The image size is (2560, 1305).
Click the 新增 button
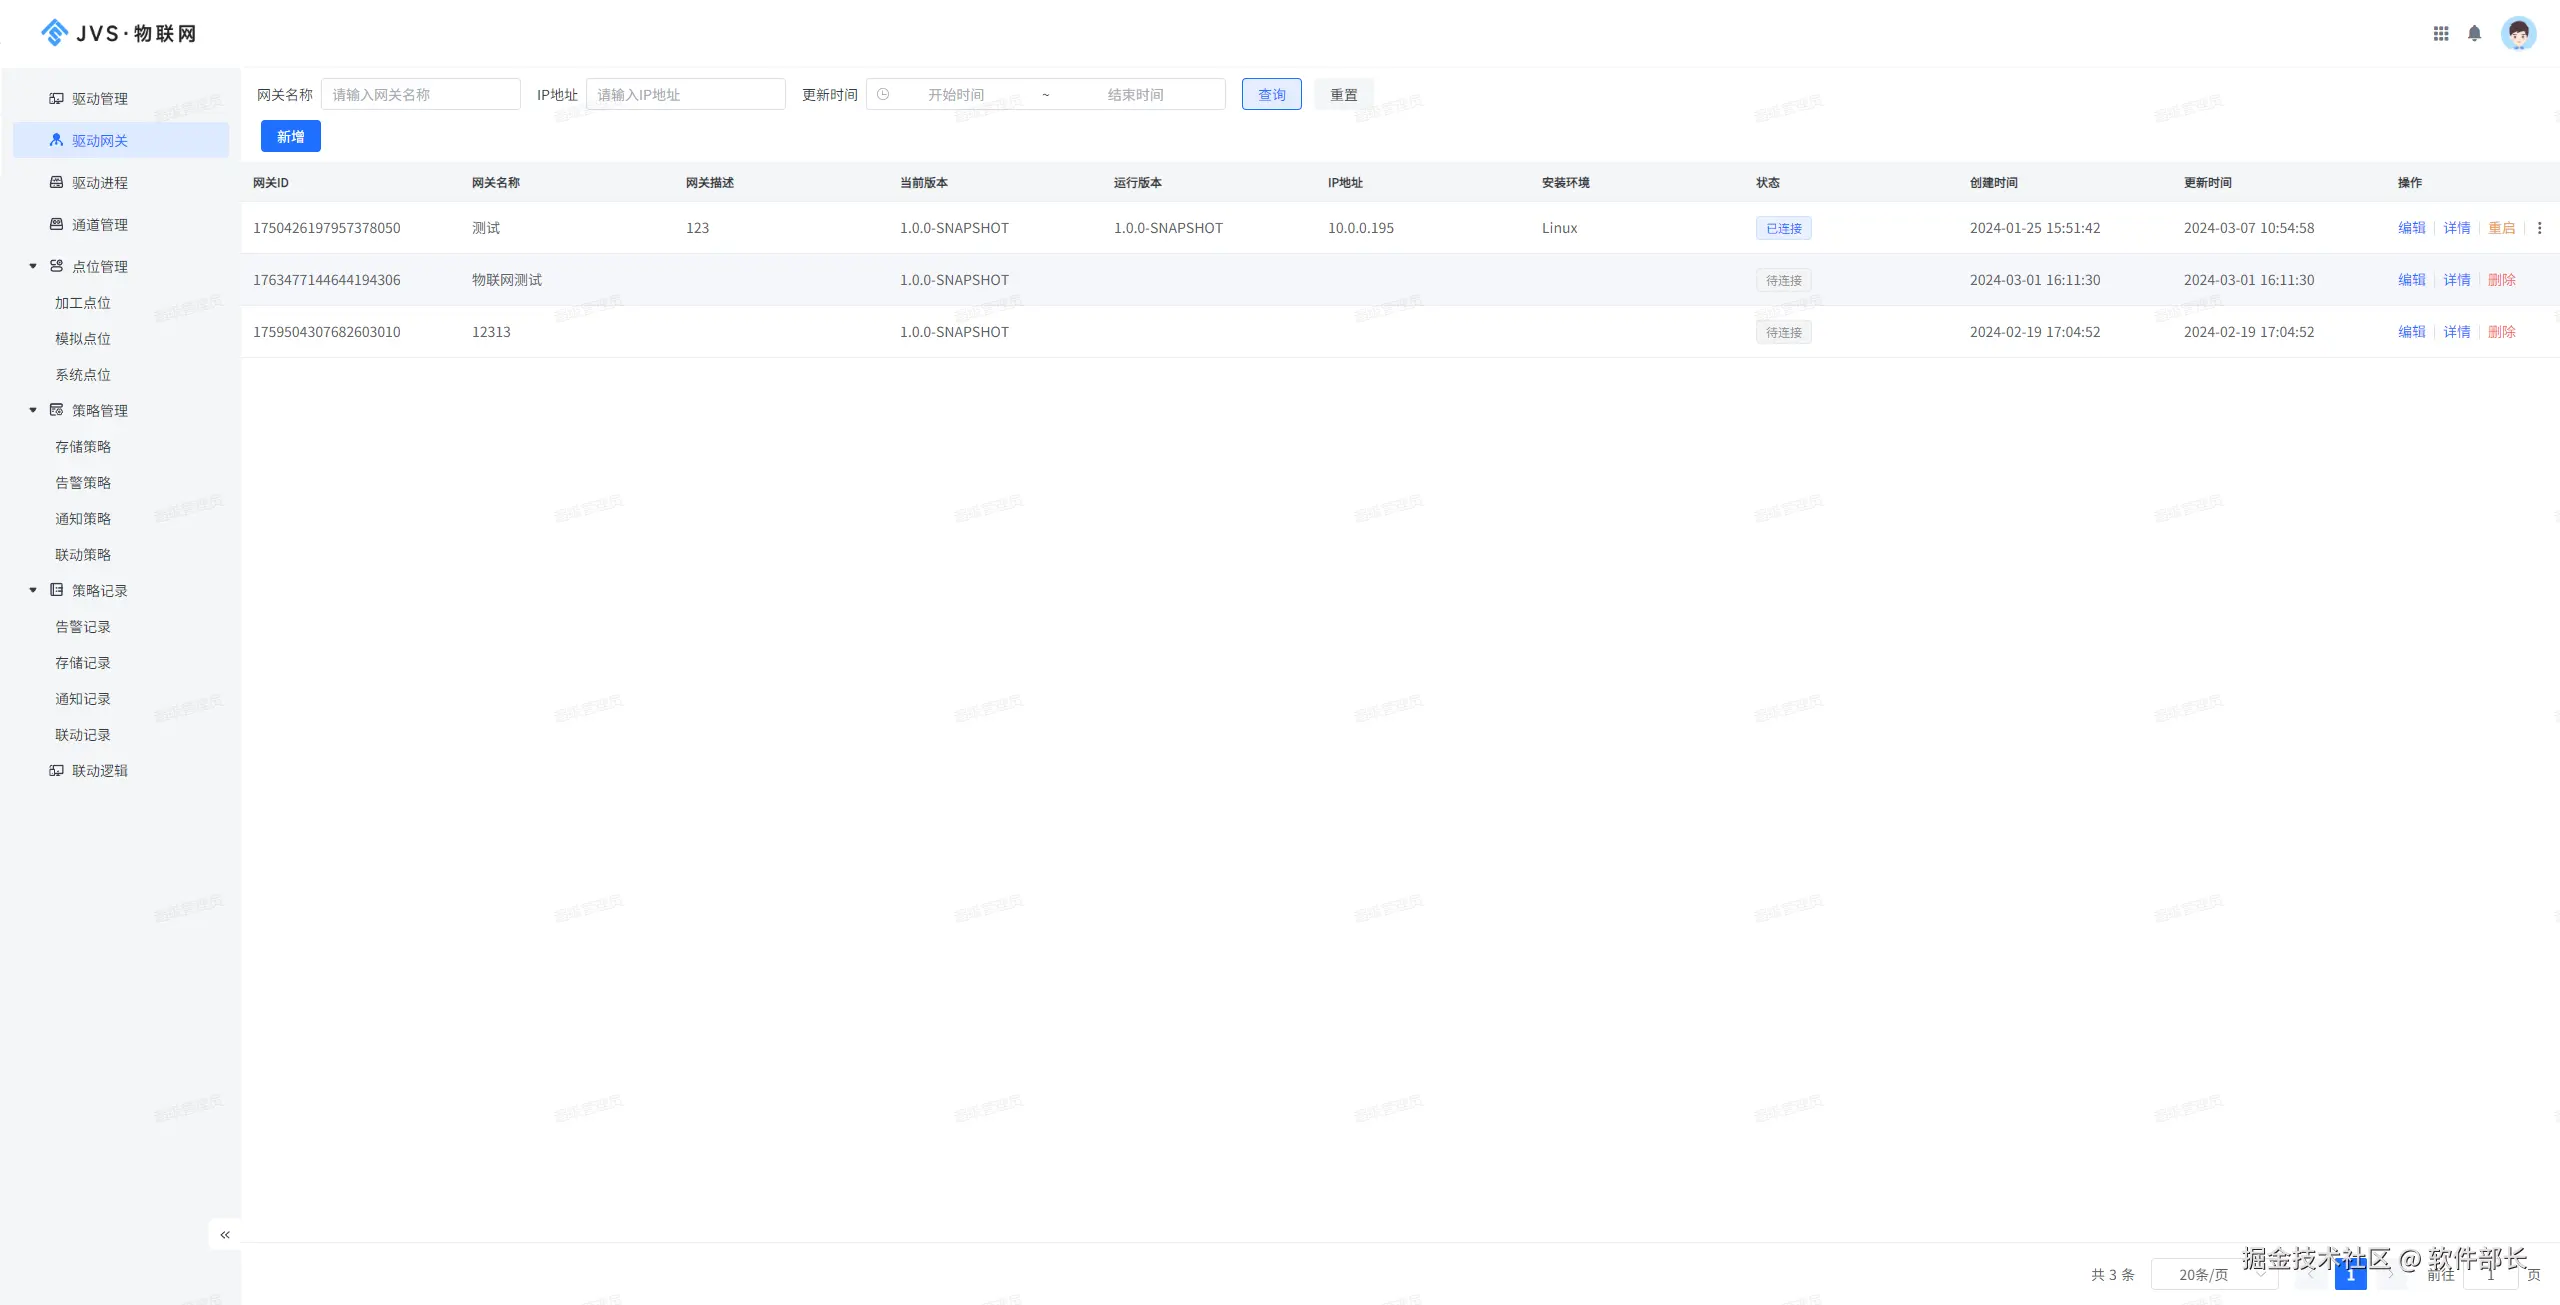[x=290, y=136]
